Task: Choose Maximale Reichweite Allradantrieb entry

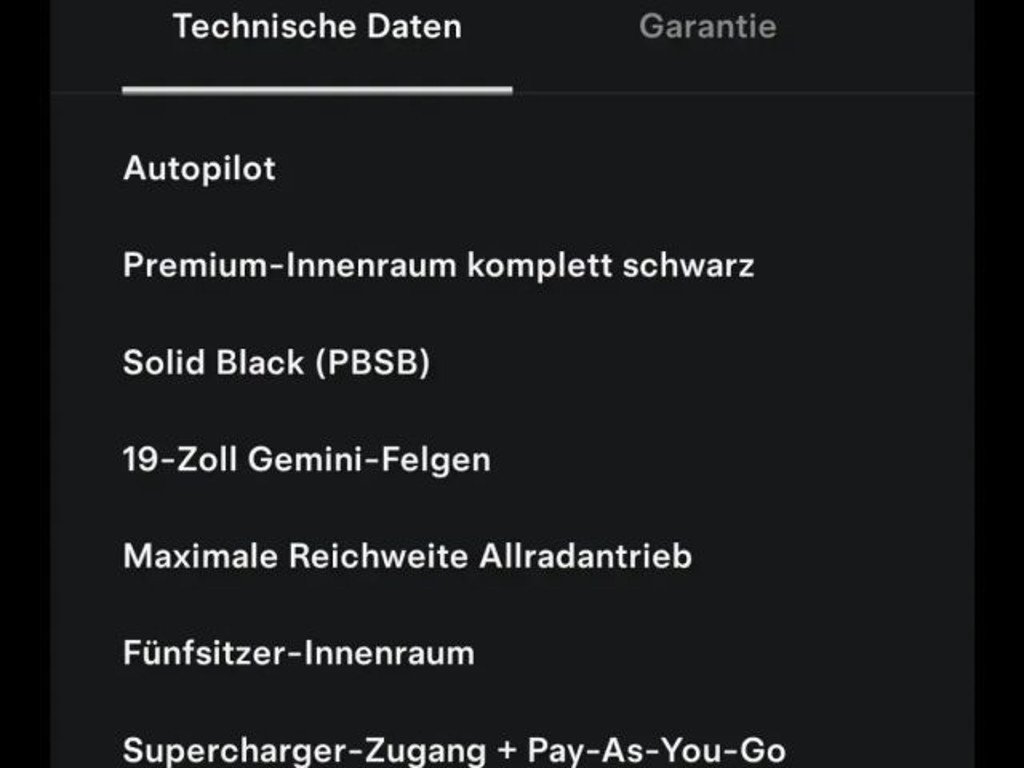Action: coord(407,556)
